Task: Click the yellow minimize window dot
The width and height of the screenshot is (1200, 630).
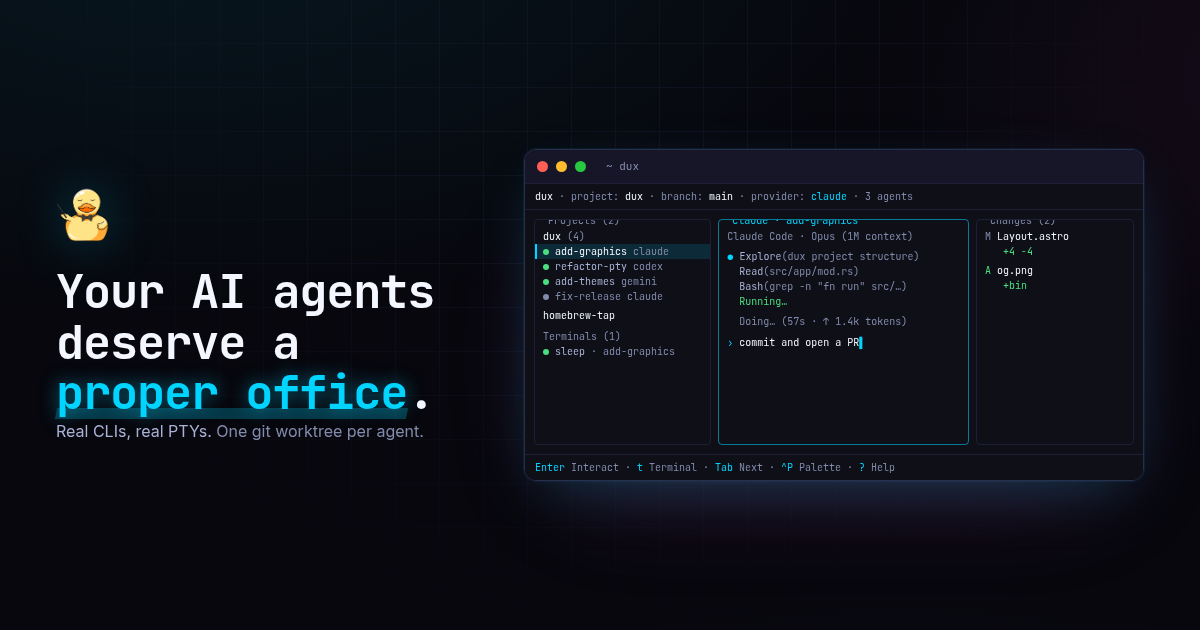Action: pyautogui.click(x=561, y=167)
